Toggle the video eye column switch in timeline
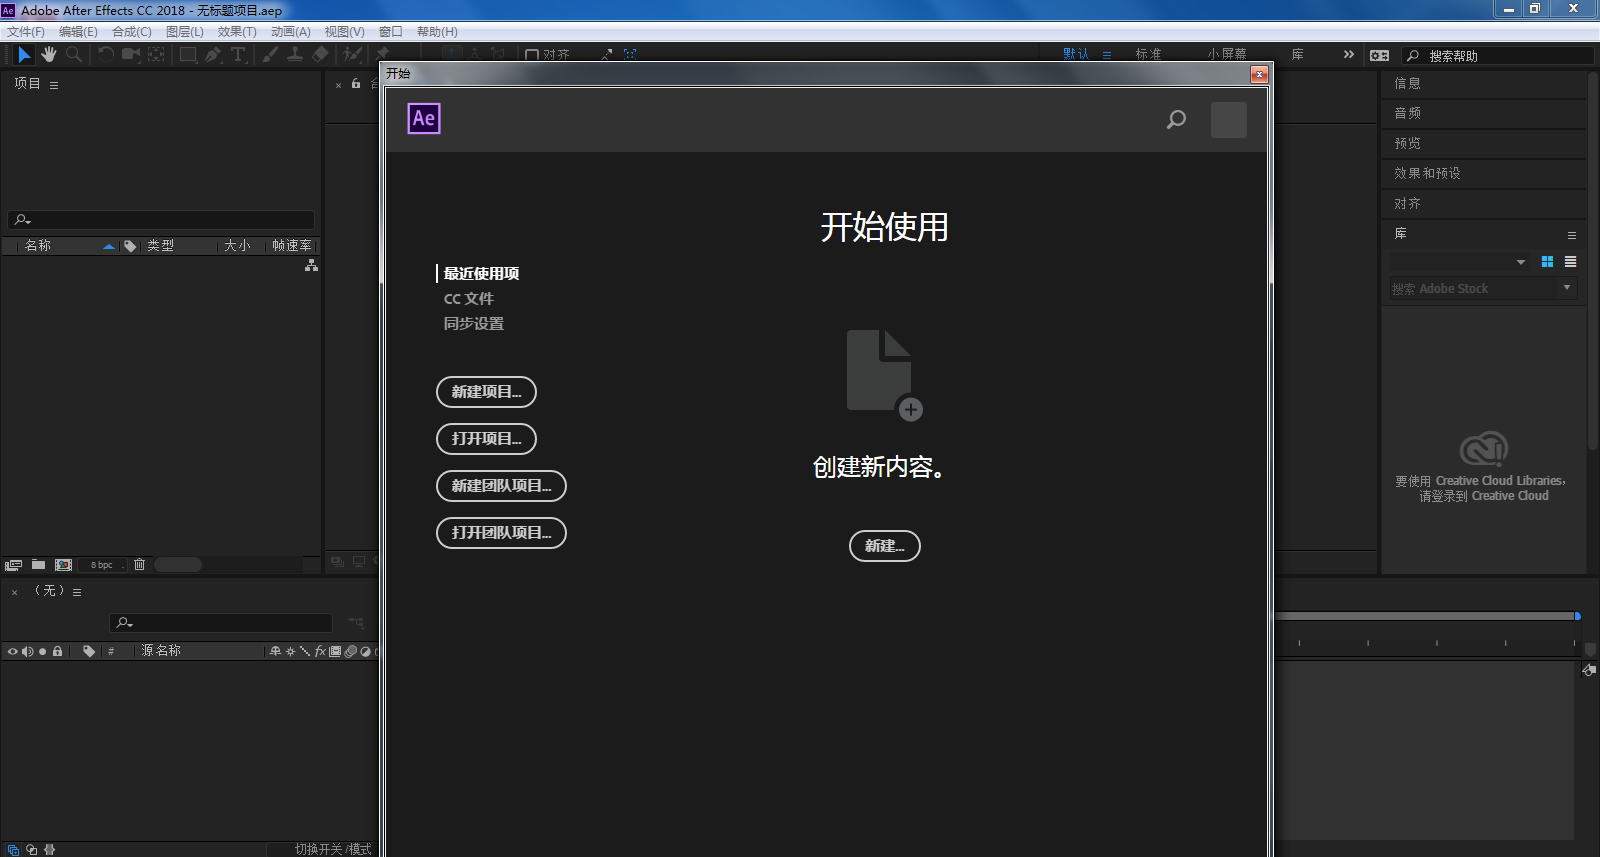1600x857 pixels. (x=13, y=651)
